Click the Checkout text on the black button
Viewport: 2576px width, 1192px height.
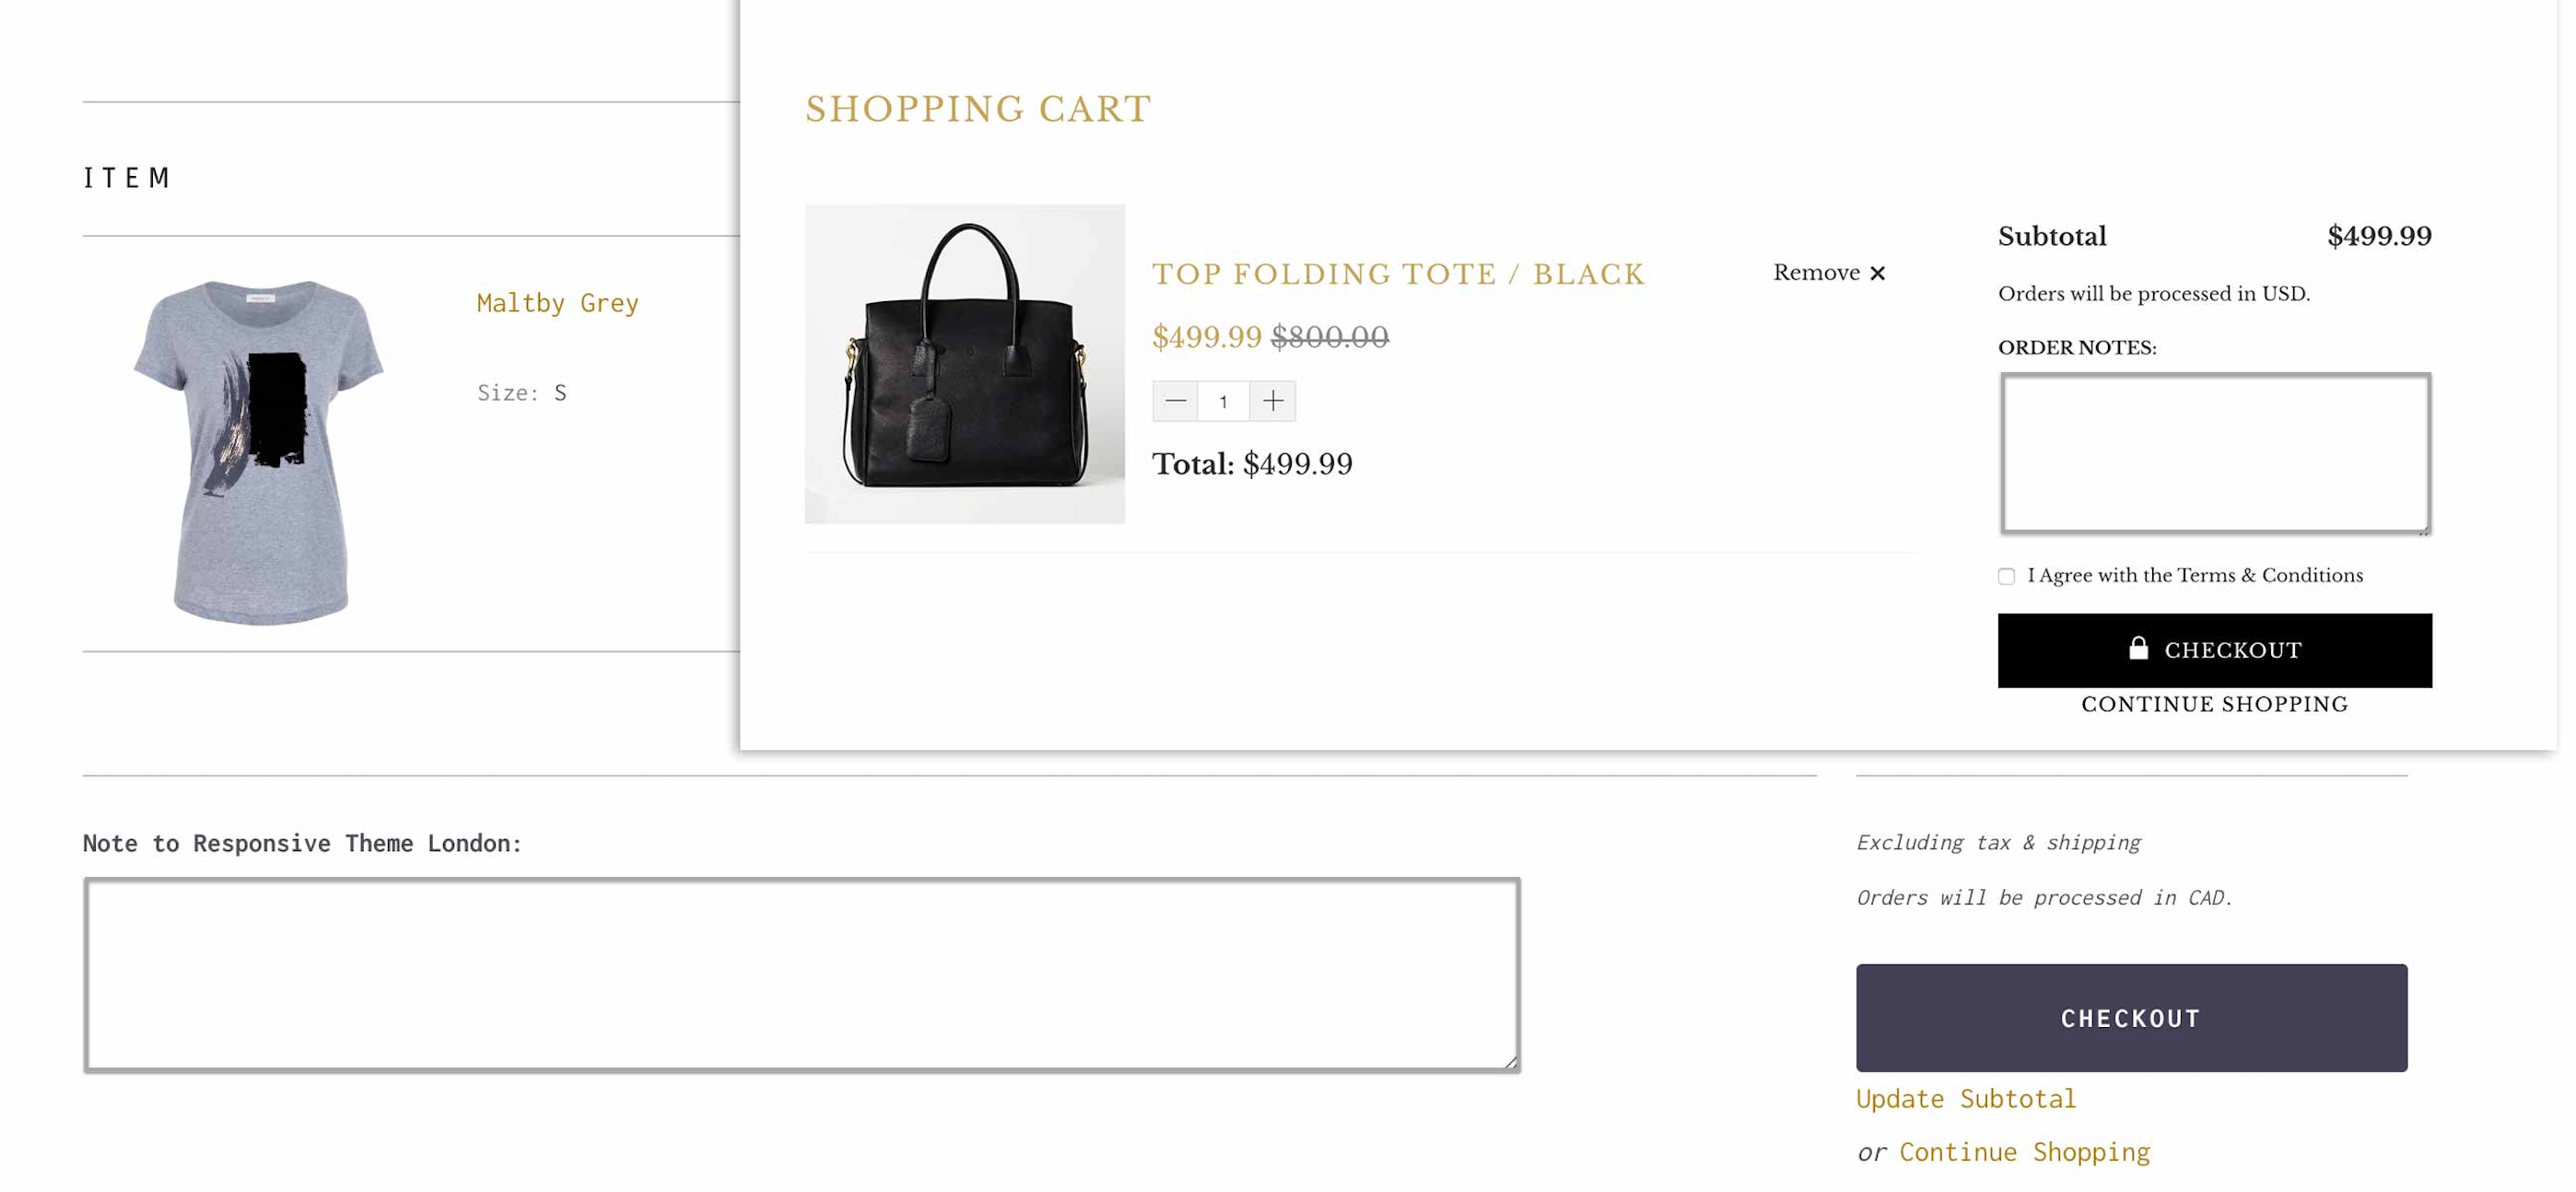pyautogui.click(x=2232, y=651)
